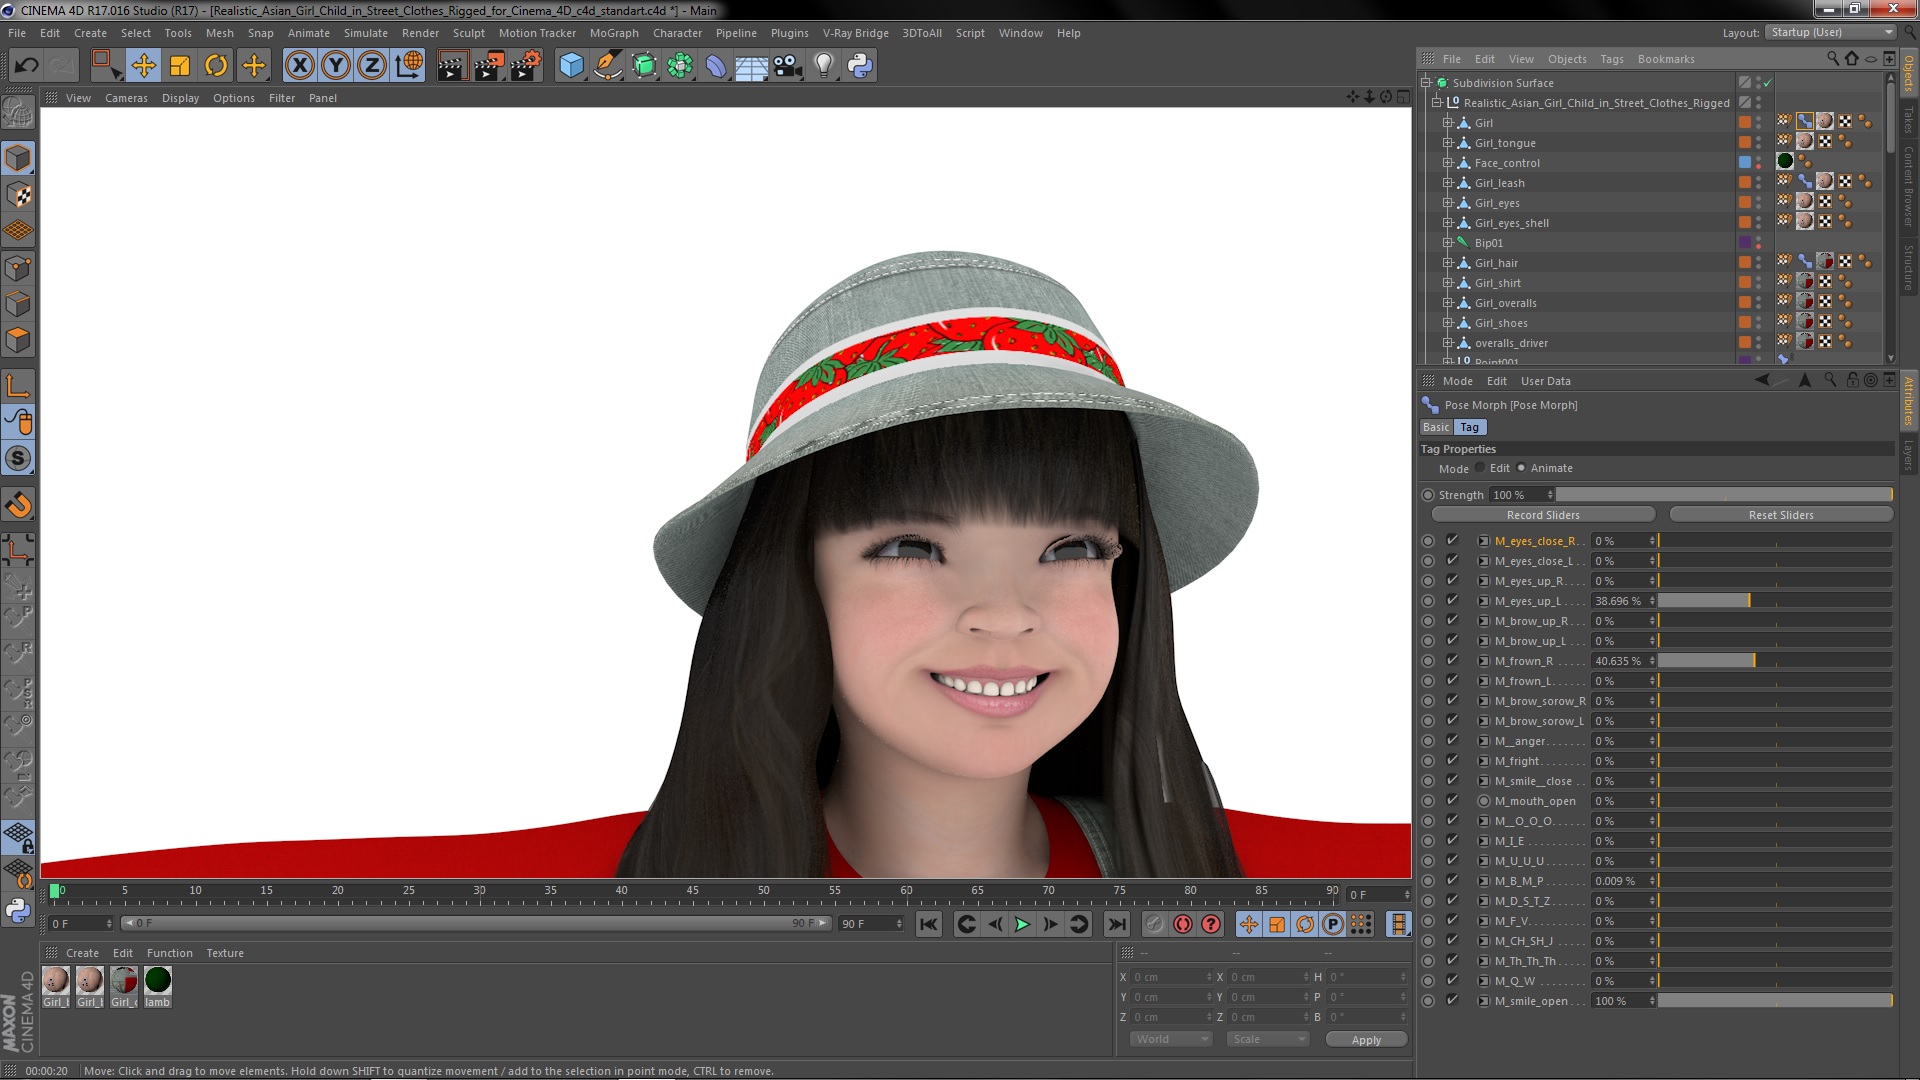Go to end of animation
This screenshot has width=1920, height=1080.
pyautogui.click(x=1117, y=924)
